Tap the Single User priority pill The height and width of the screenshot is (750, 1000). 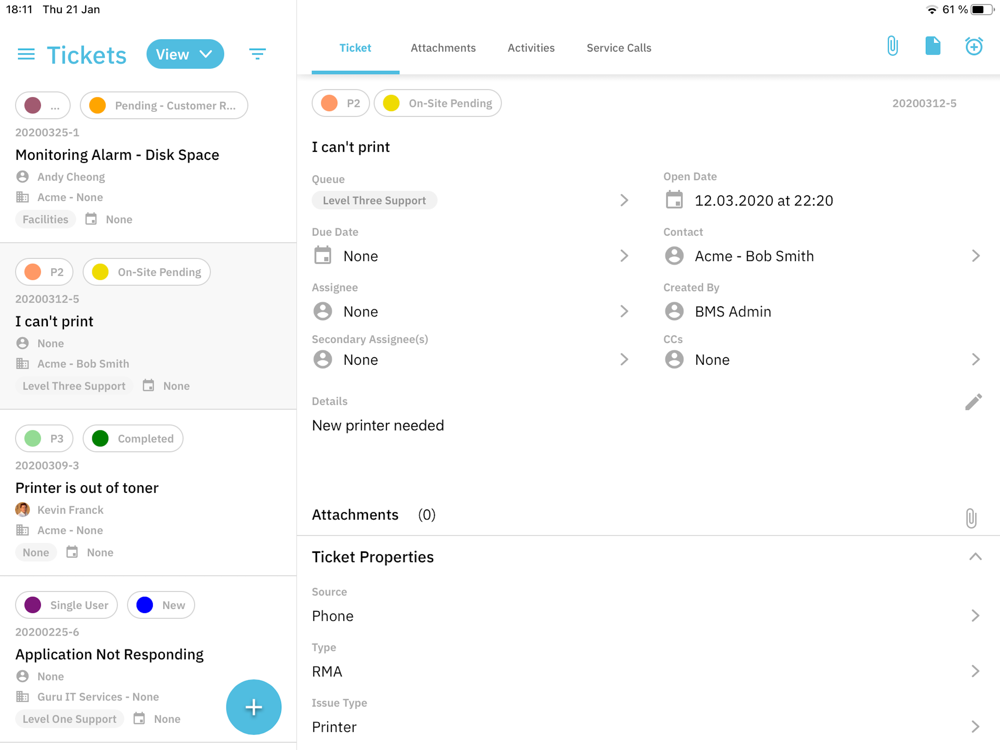[x=66, y=605]
